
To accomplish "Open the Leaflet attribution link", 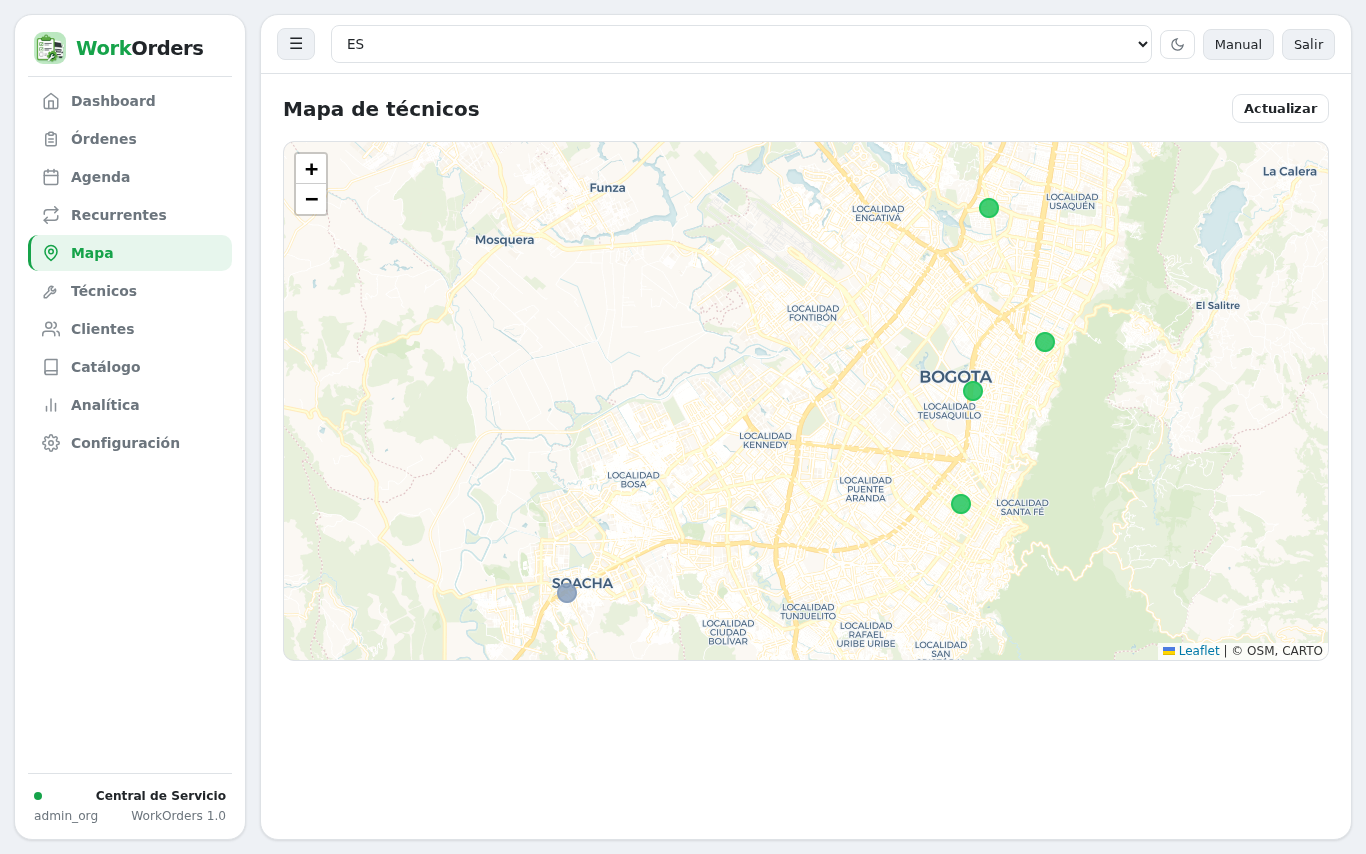I will (1191, 651).
